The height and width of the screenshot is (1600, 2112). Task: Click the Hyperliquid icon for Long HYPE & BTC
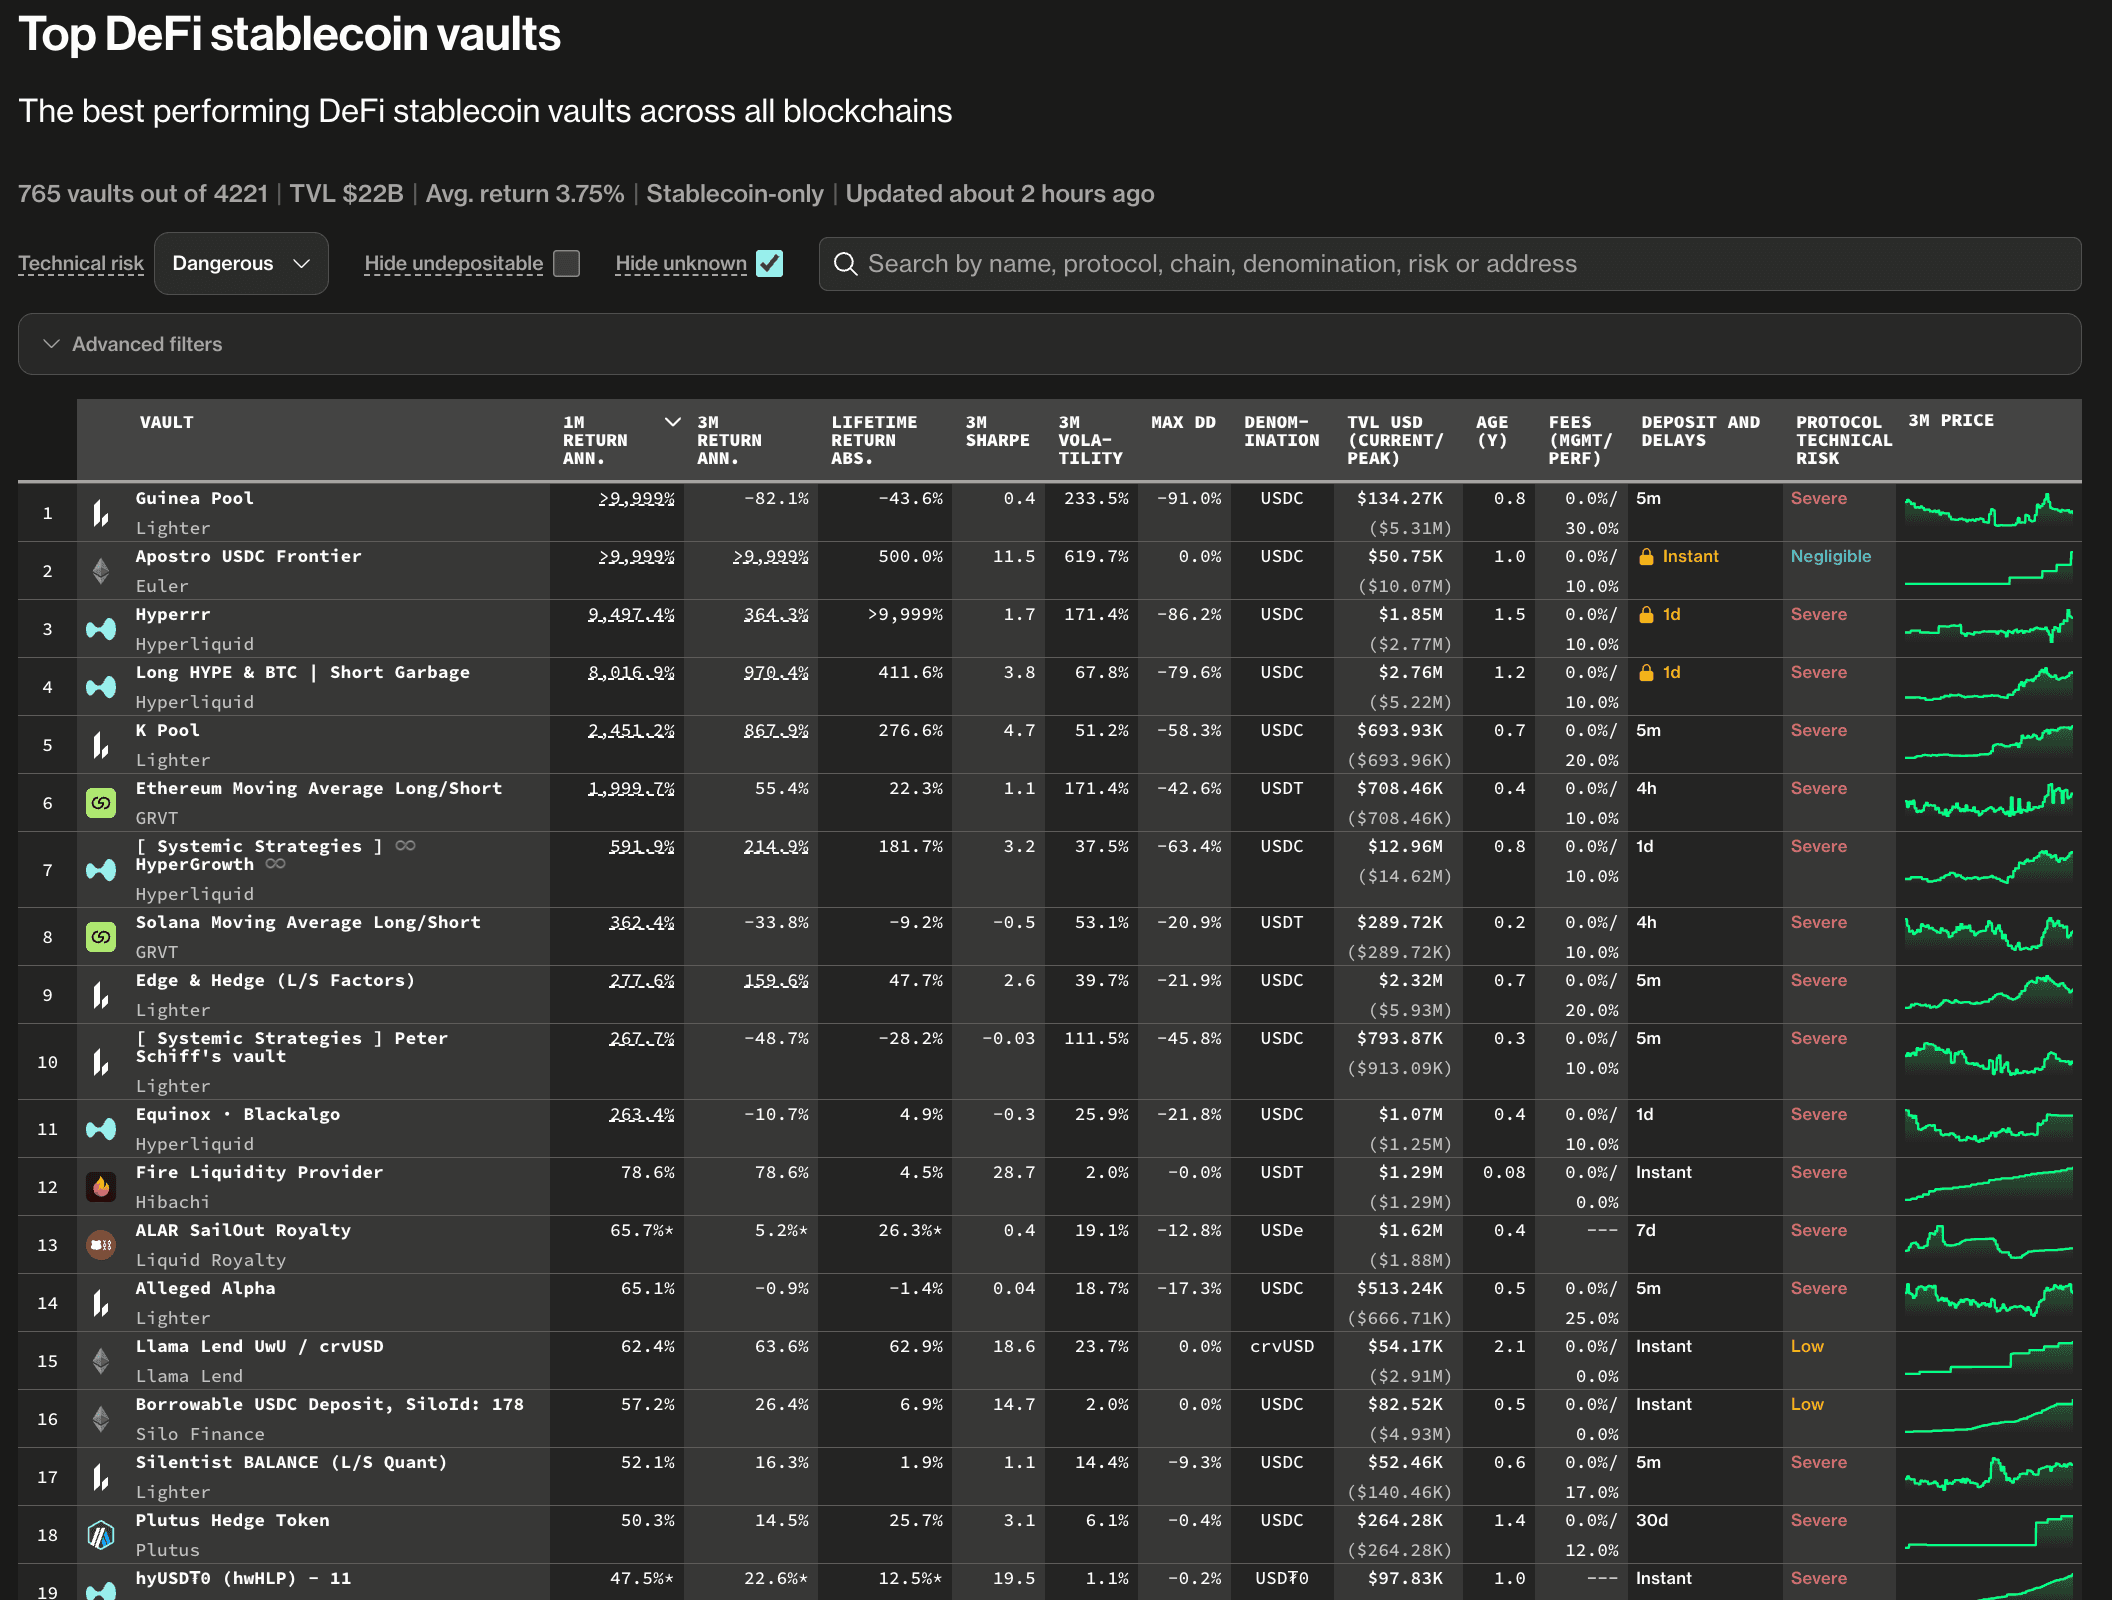click(101, 687)
